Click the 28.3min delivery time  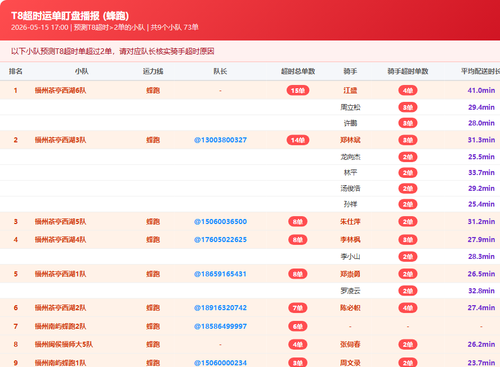tap(481, 257)
